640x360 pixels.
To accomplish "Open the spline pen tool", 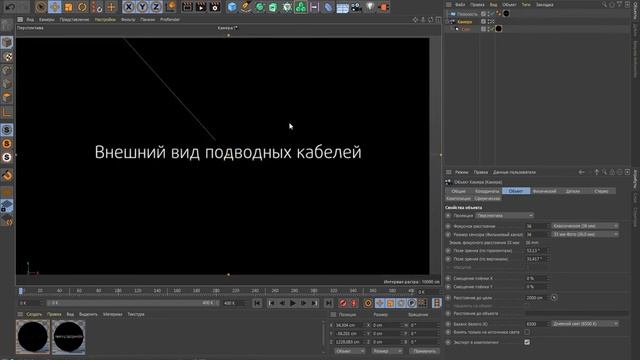I will coord(246,7).
